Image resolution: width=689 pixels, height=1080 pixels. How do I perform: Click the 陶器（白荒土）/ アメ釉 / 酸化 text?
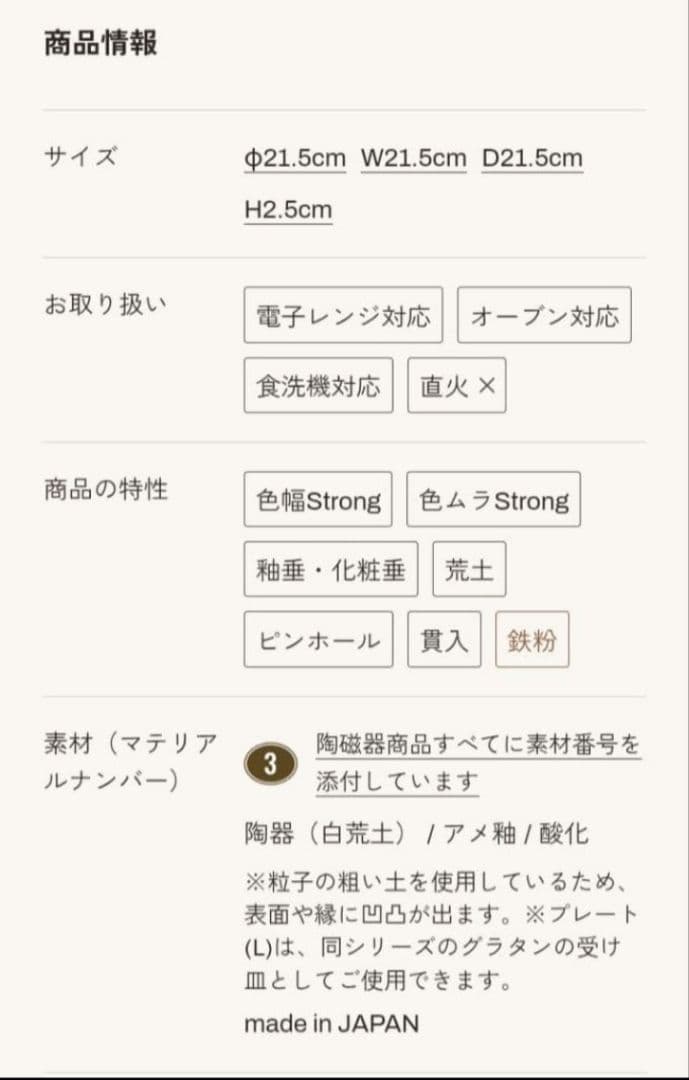point(417,833)
